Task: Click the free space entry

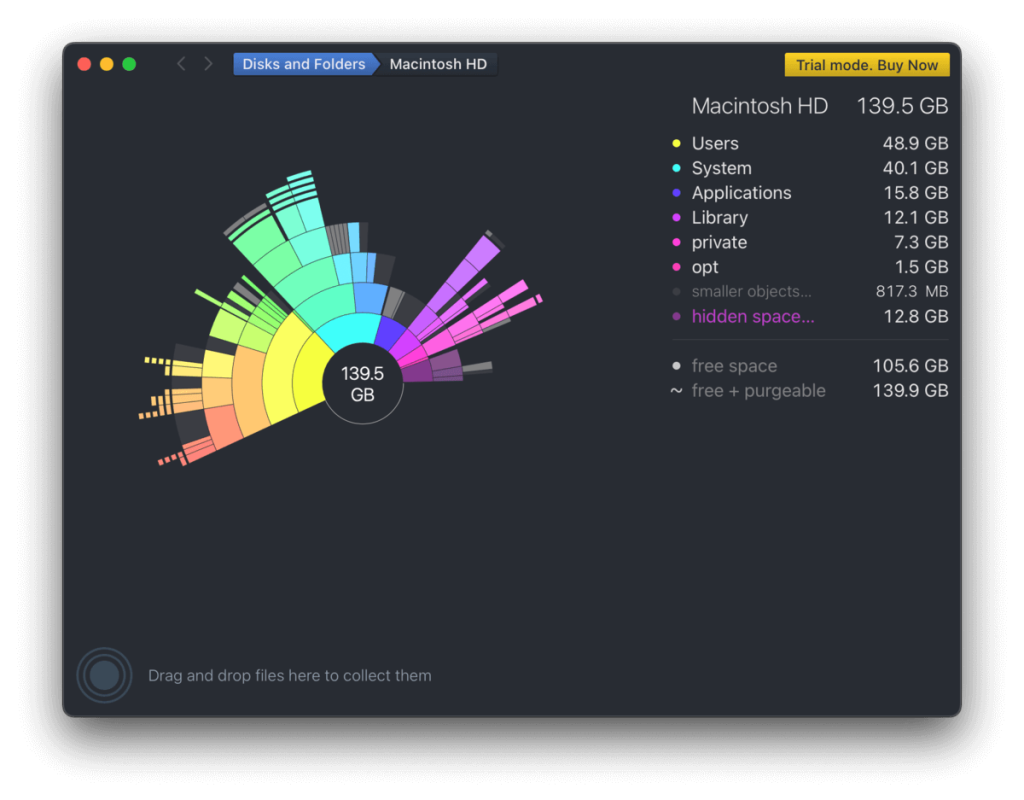Action: (734, 365)
